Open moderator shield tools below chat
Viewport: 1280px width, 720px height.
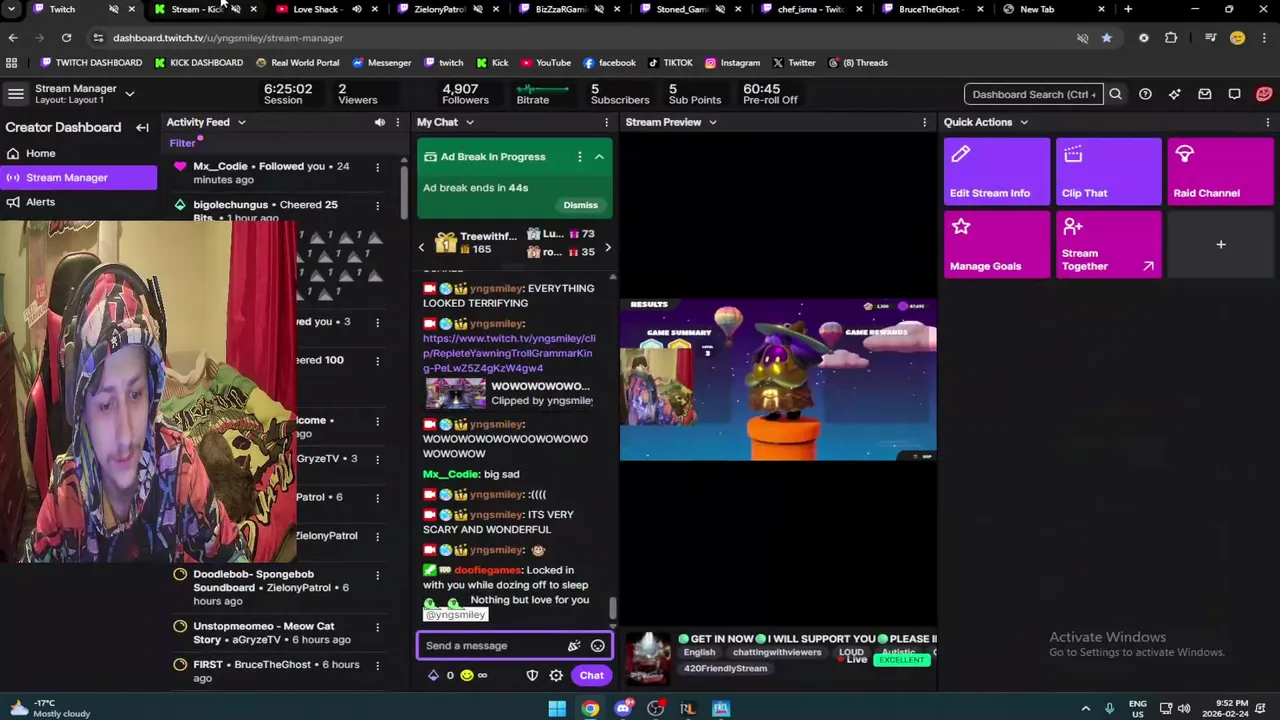[x=532, y=676]
